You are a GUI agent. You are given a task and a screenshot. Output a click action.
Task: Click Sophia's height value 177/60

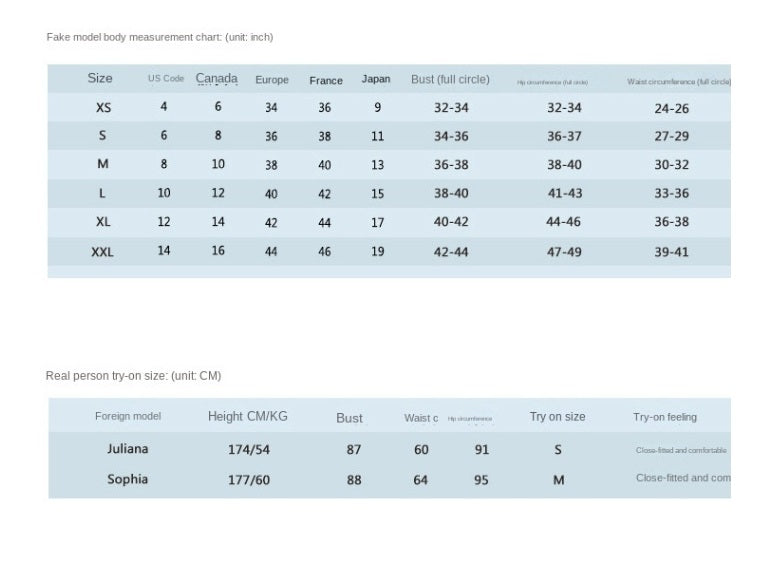pos(249,480)
